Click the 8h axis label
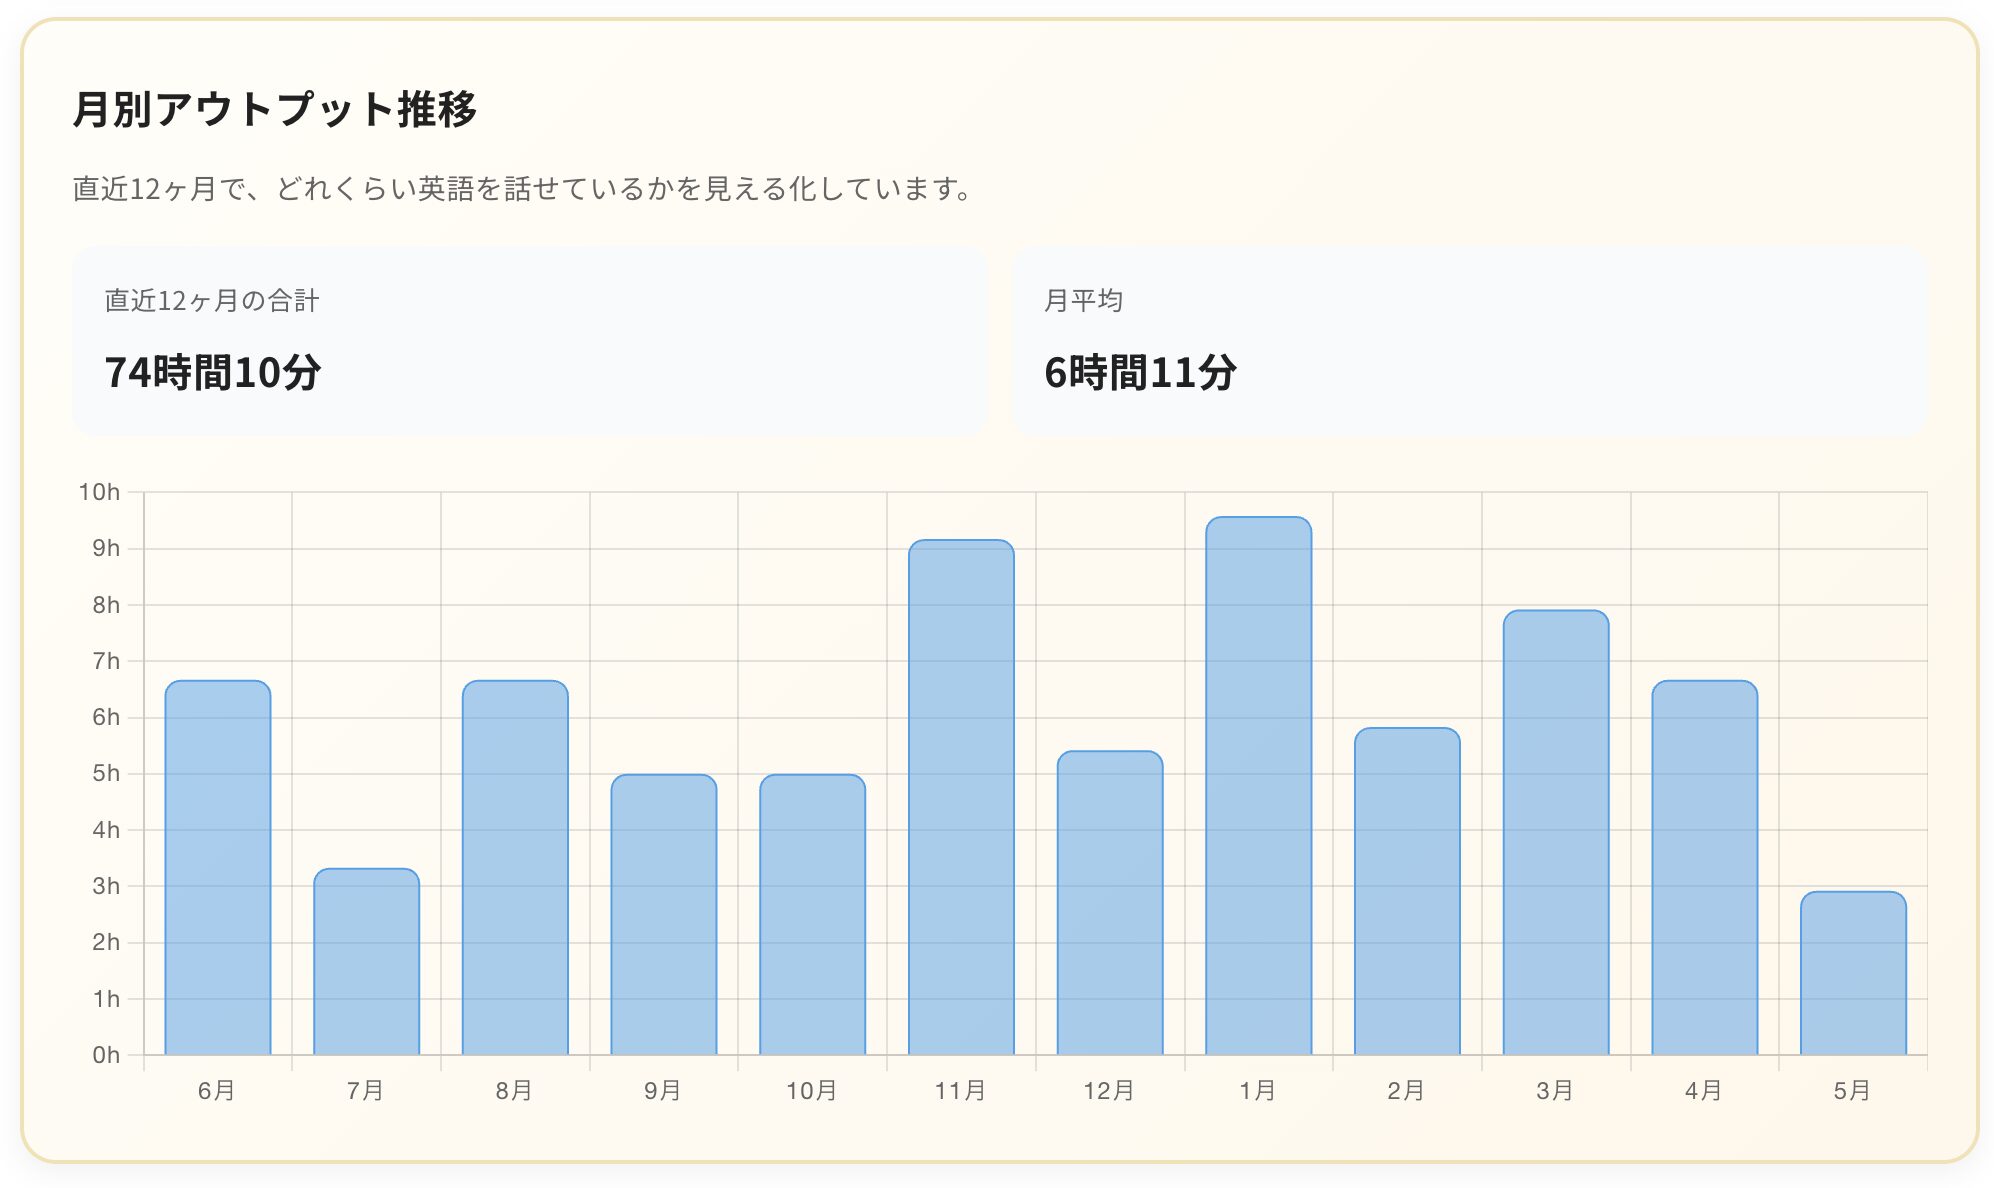Image resolution: width=1994 pixels, height=1188 pixels. (106, 605)
